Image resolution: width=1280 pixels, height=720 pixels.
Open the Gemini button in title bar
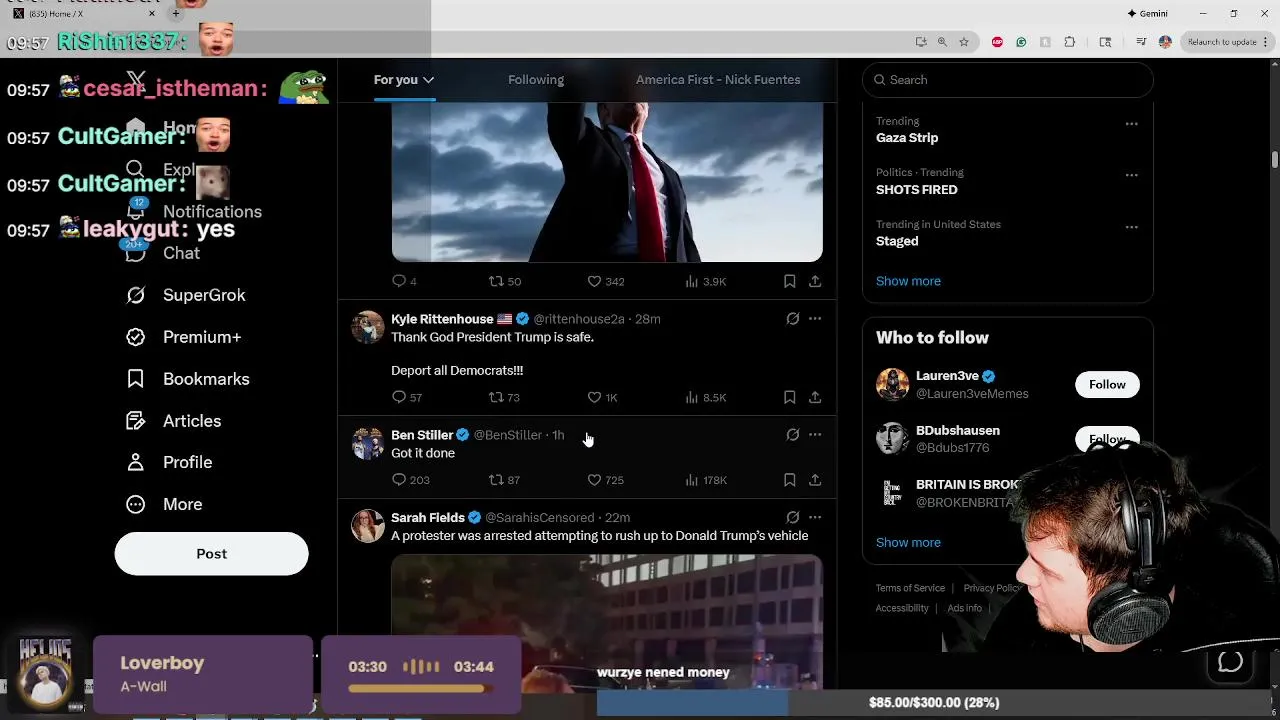(1147, 13)
